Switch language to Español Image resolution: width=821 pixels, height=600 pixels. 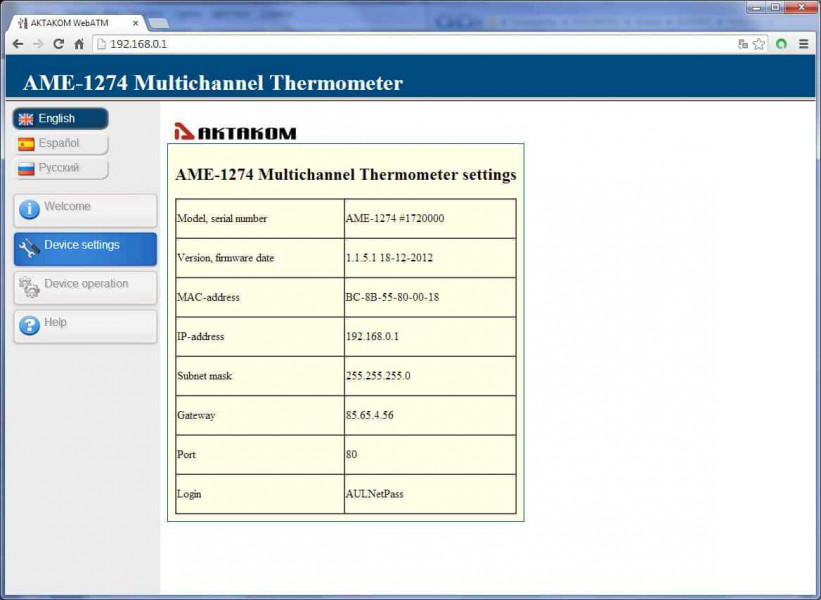61,143
